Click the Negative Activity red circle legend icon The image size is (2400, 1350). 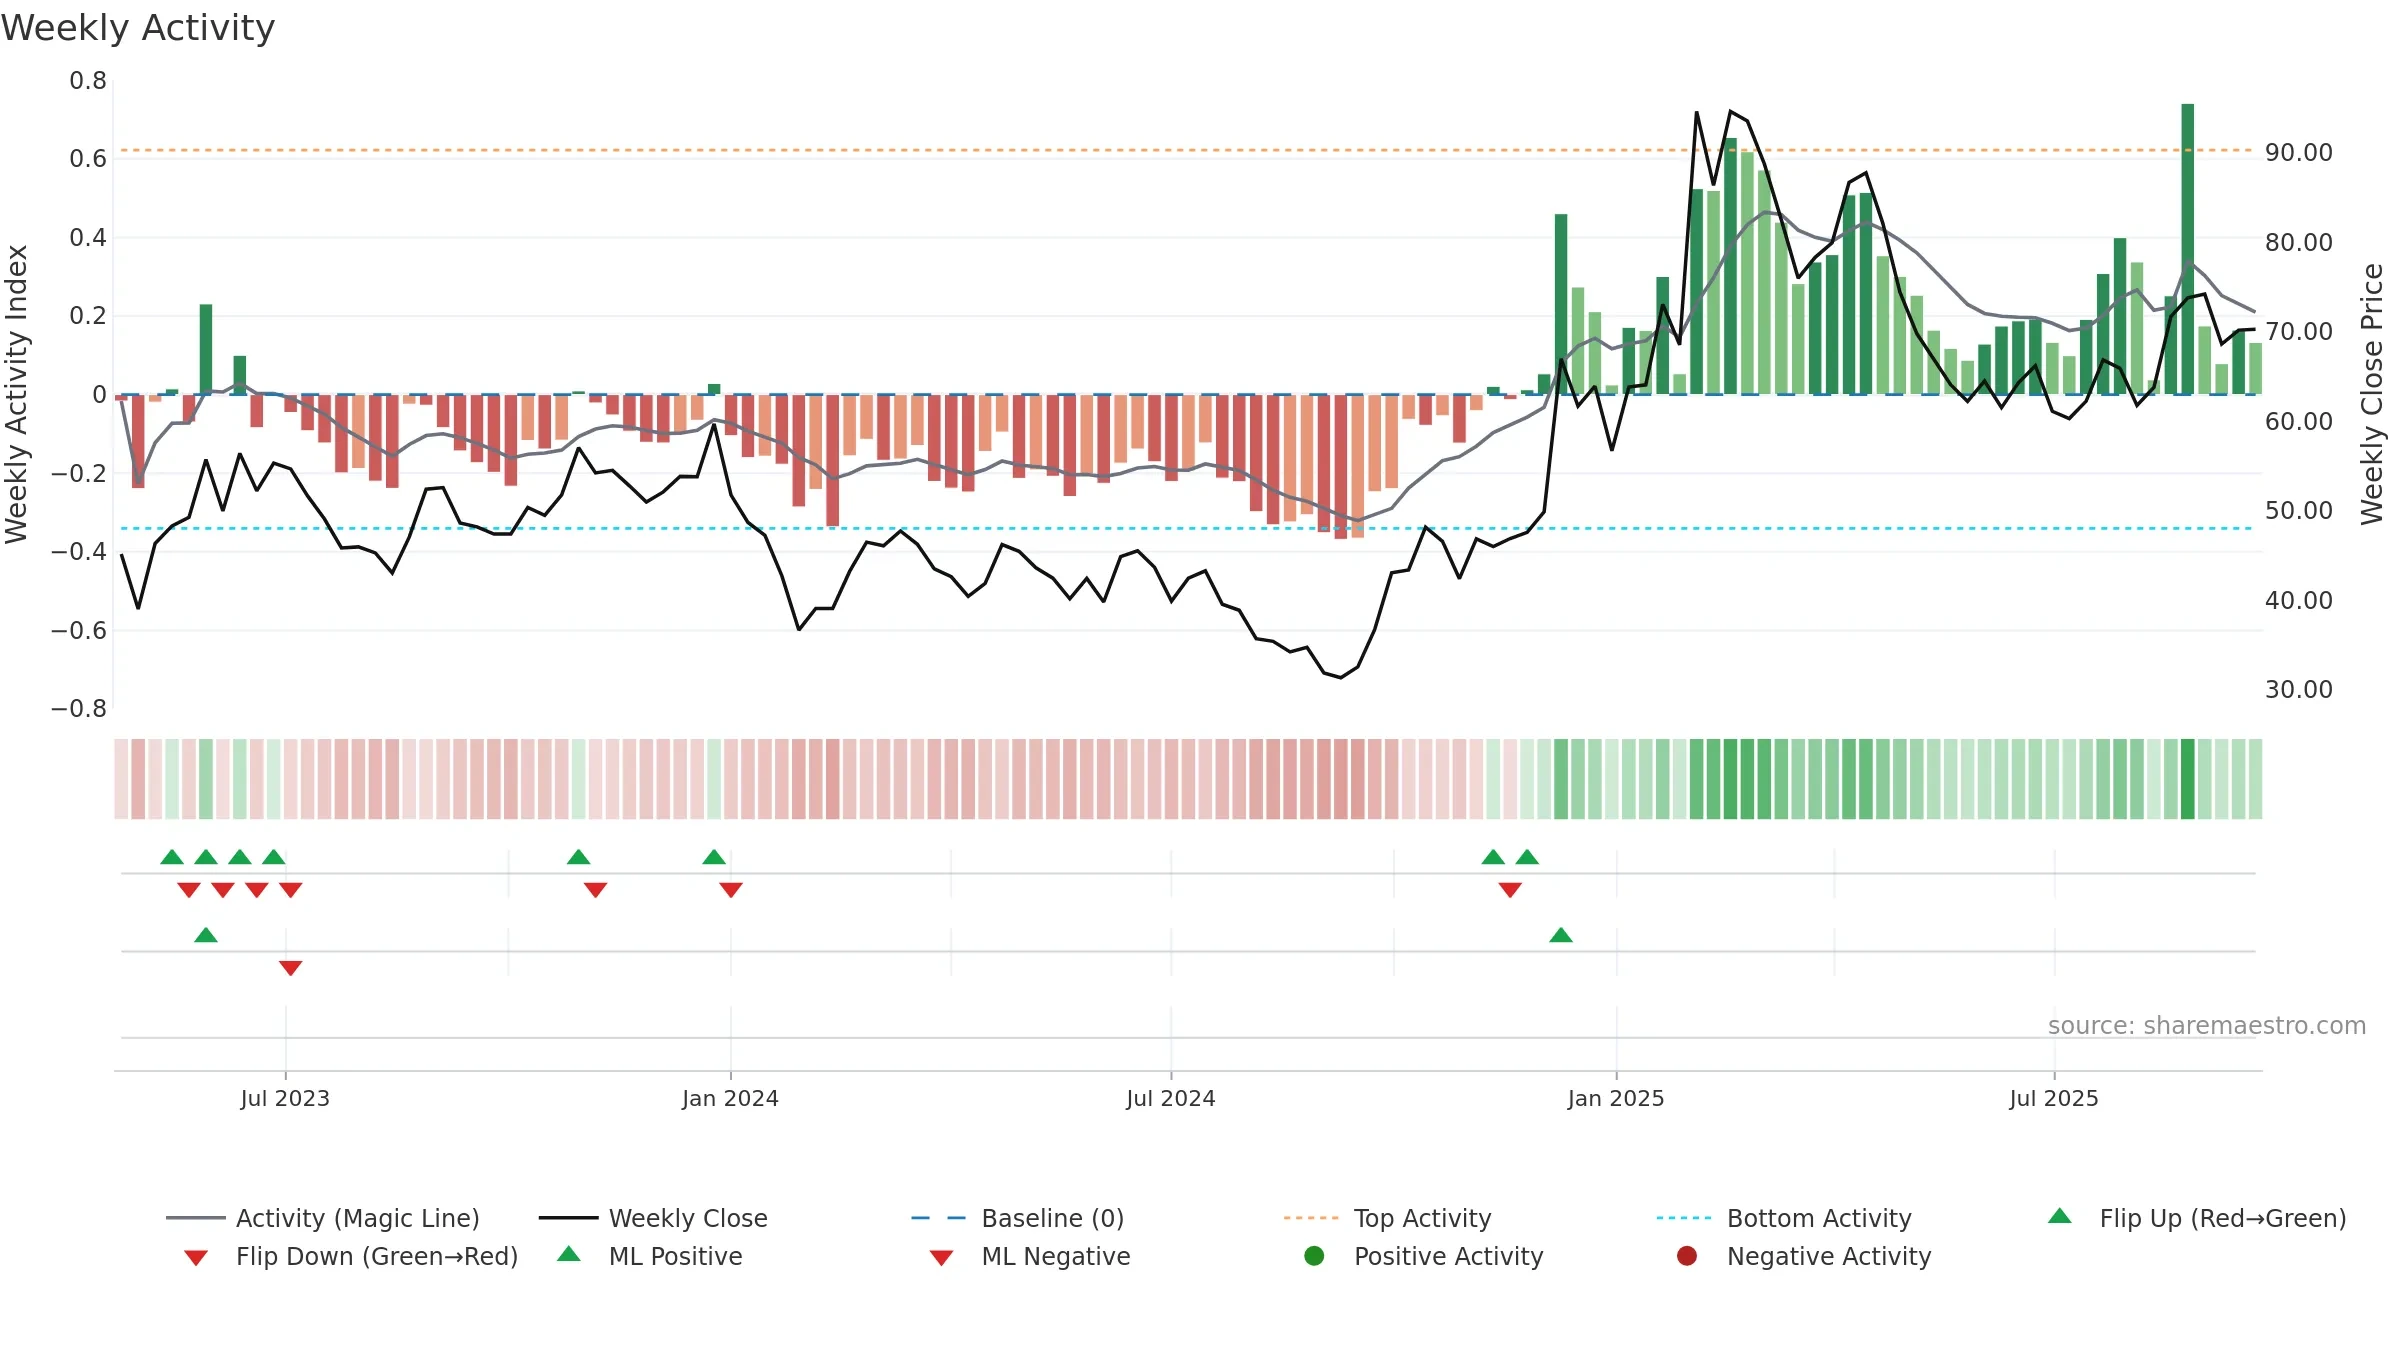point(1687,1255)
